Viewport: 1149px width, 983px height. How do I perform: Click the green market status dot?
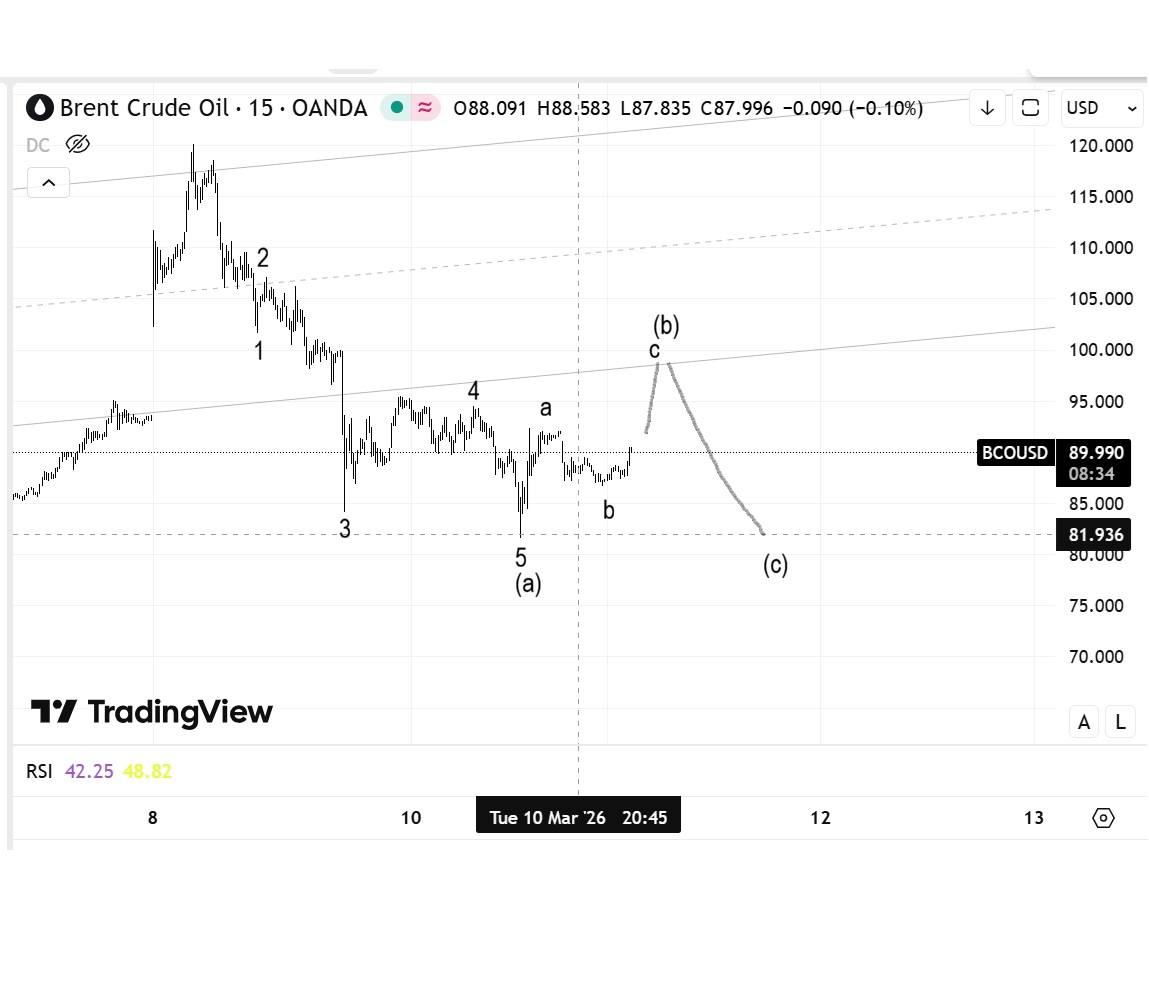tap(398, 108)
